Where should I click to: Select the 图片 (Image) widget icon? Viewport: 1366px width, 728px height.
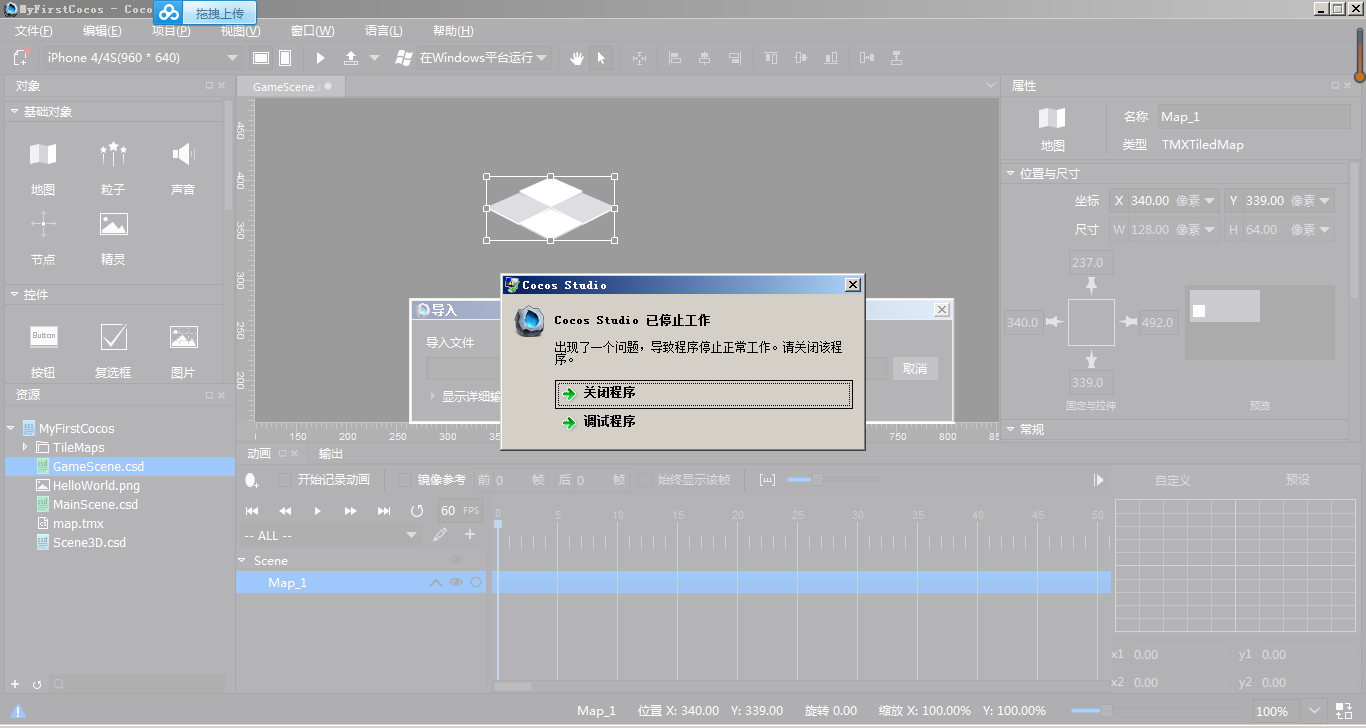183,337
